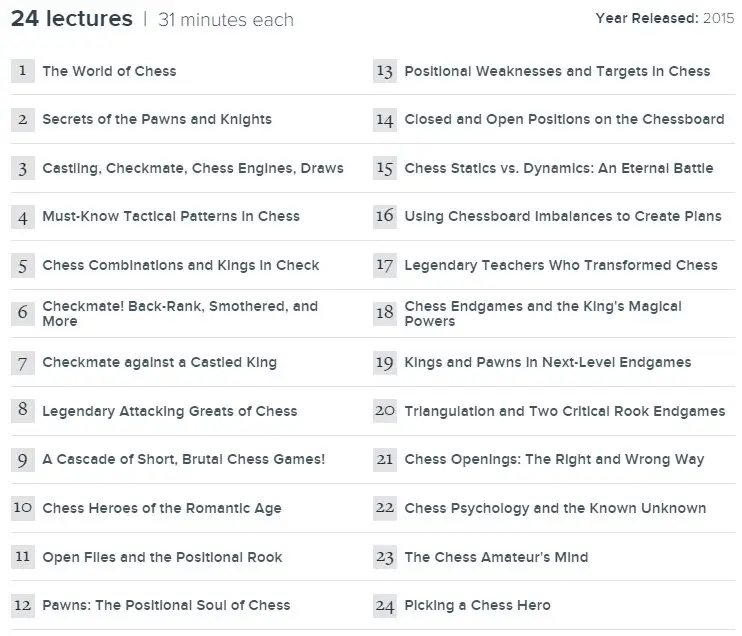
Task: Select Legendary Attacking Greats of Chess
Action: 170,411
